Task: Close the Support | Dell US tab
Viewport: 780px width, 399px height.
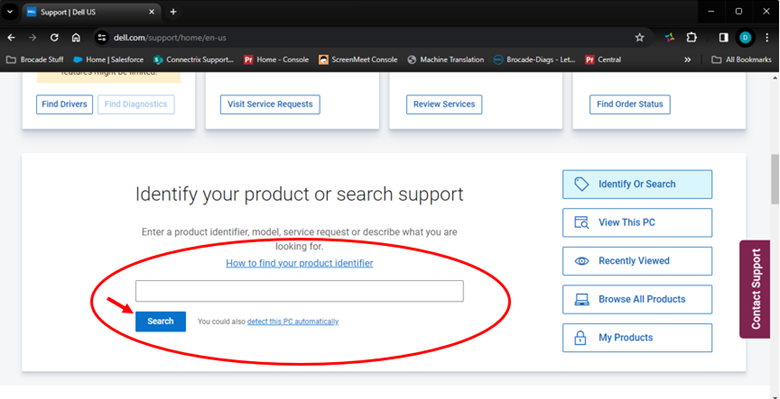Action: coord(152,12)
